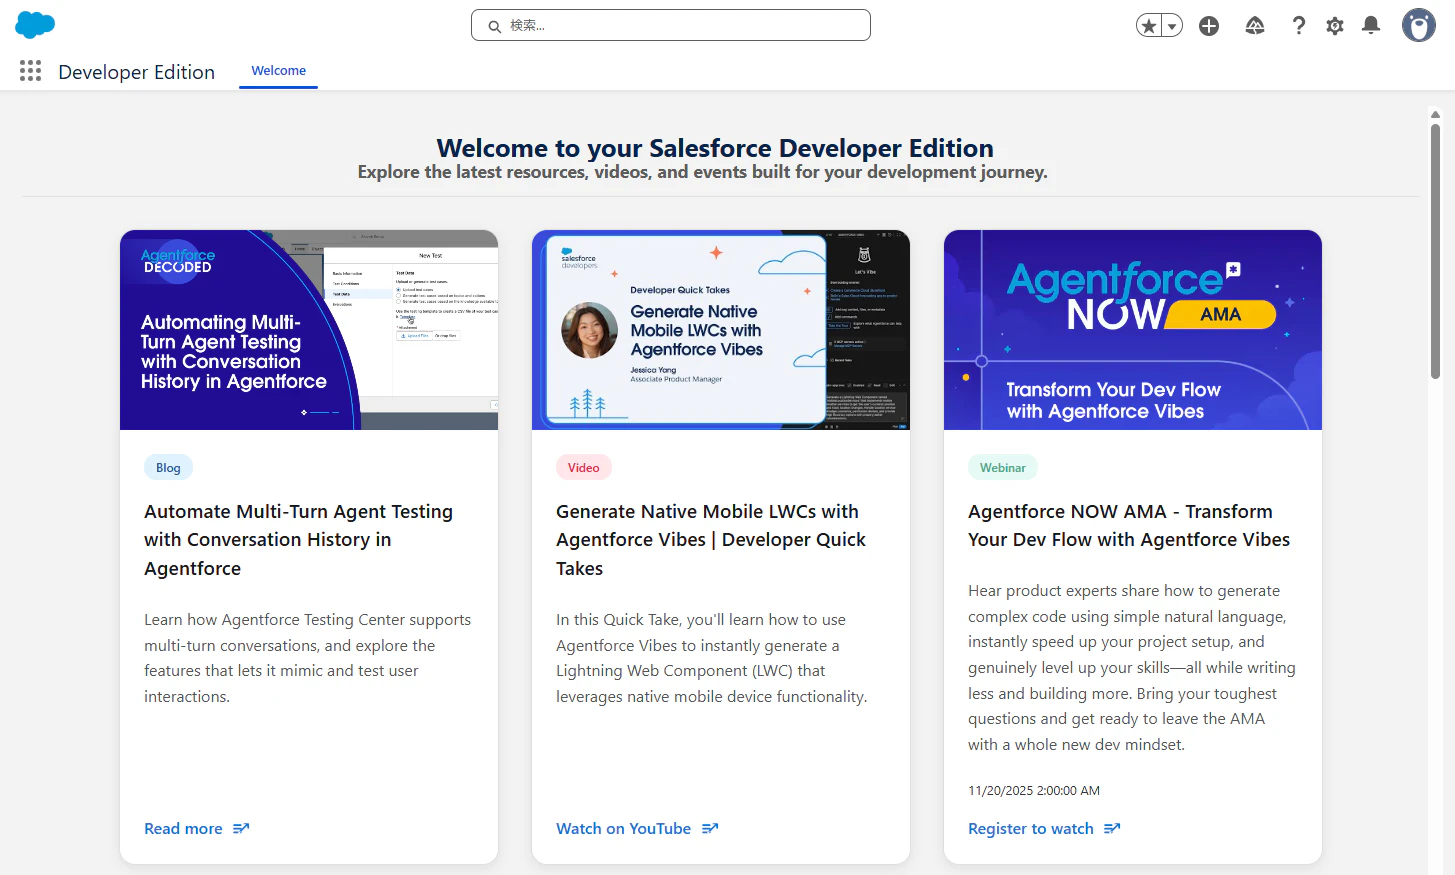Click the Read more link
This screenshot has height=875, width=1455.
point(183,829)
